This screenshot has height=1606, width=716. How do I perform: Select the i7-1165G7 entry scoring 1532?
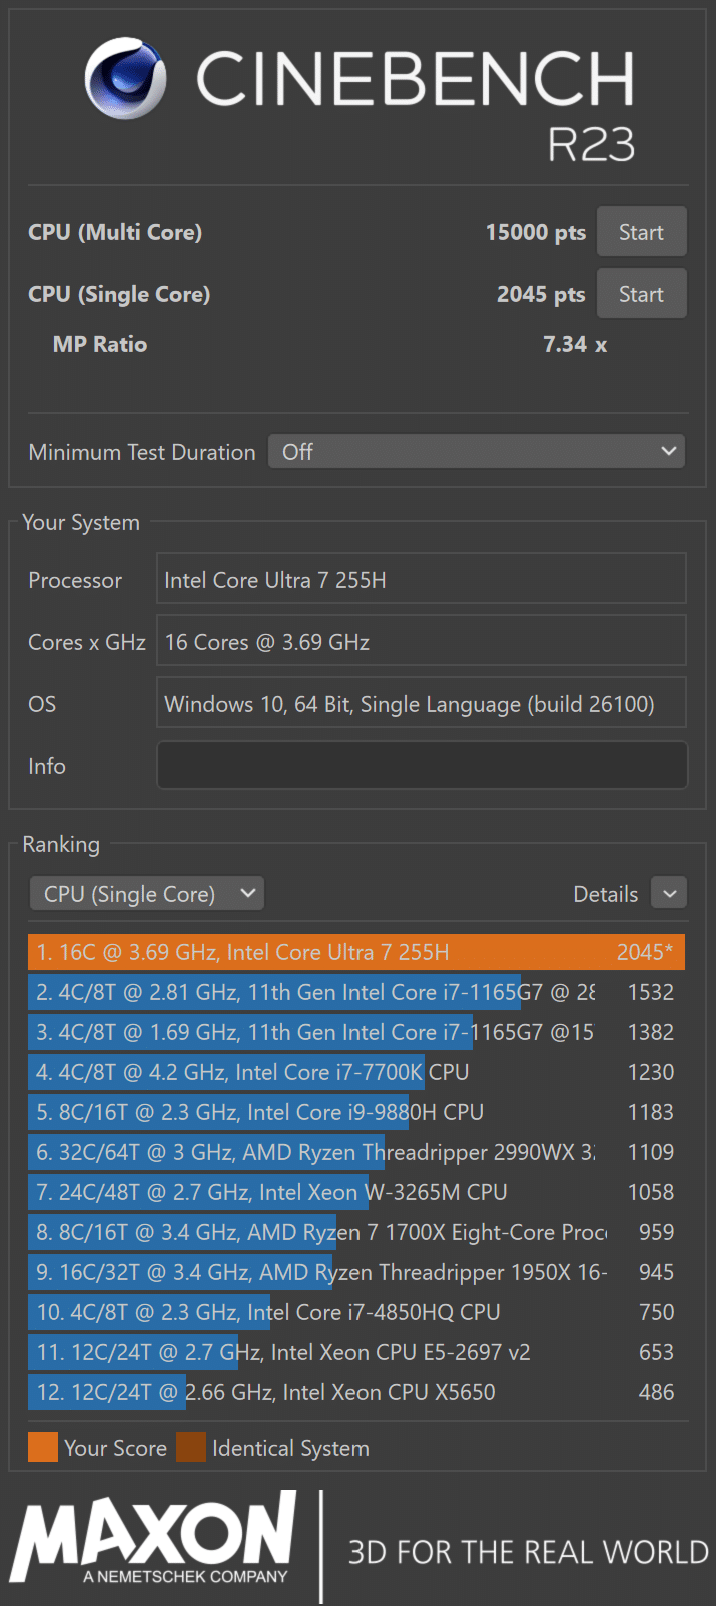click(356, 992)
